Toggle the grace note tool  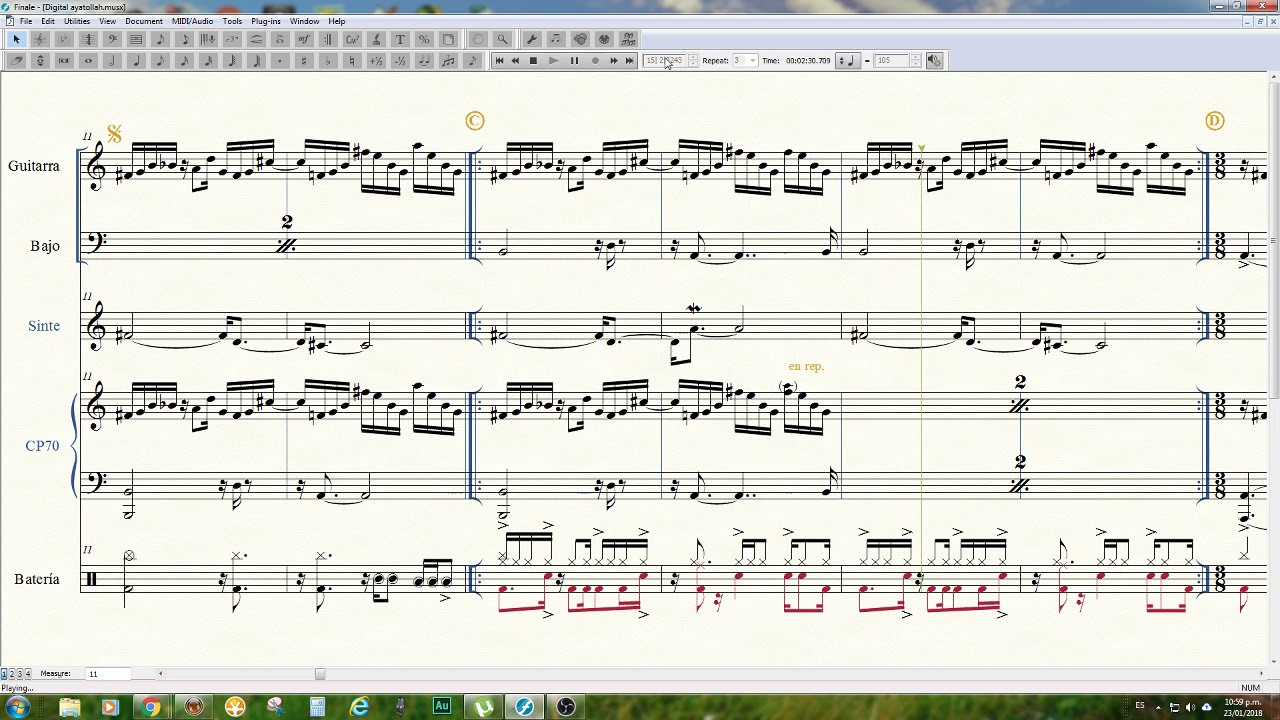472,60
